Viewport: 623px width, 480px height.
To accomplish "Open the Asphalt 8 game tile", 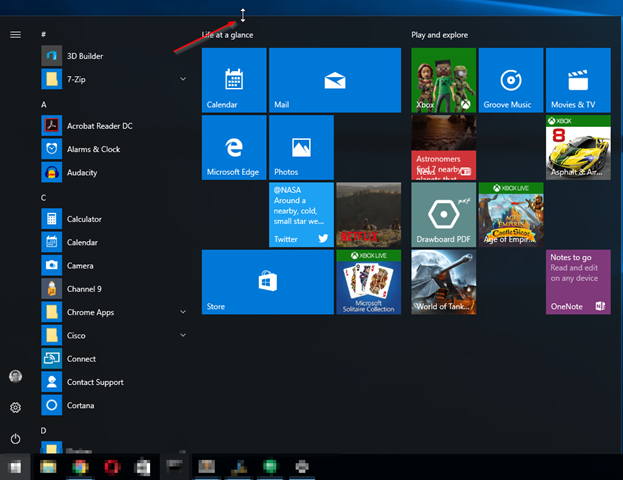I will [x=578, y=147].
